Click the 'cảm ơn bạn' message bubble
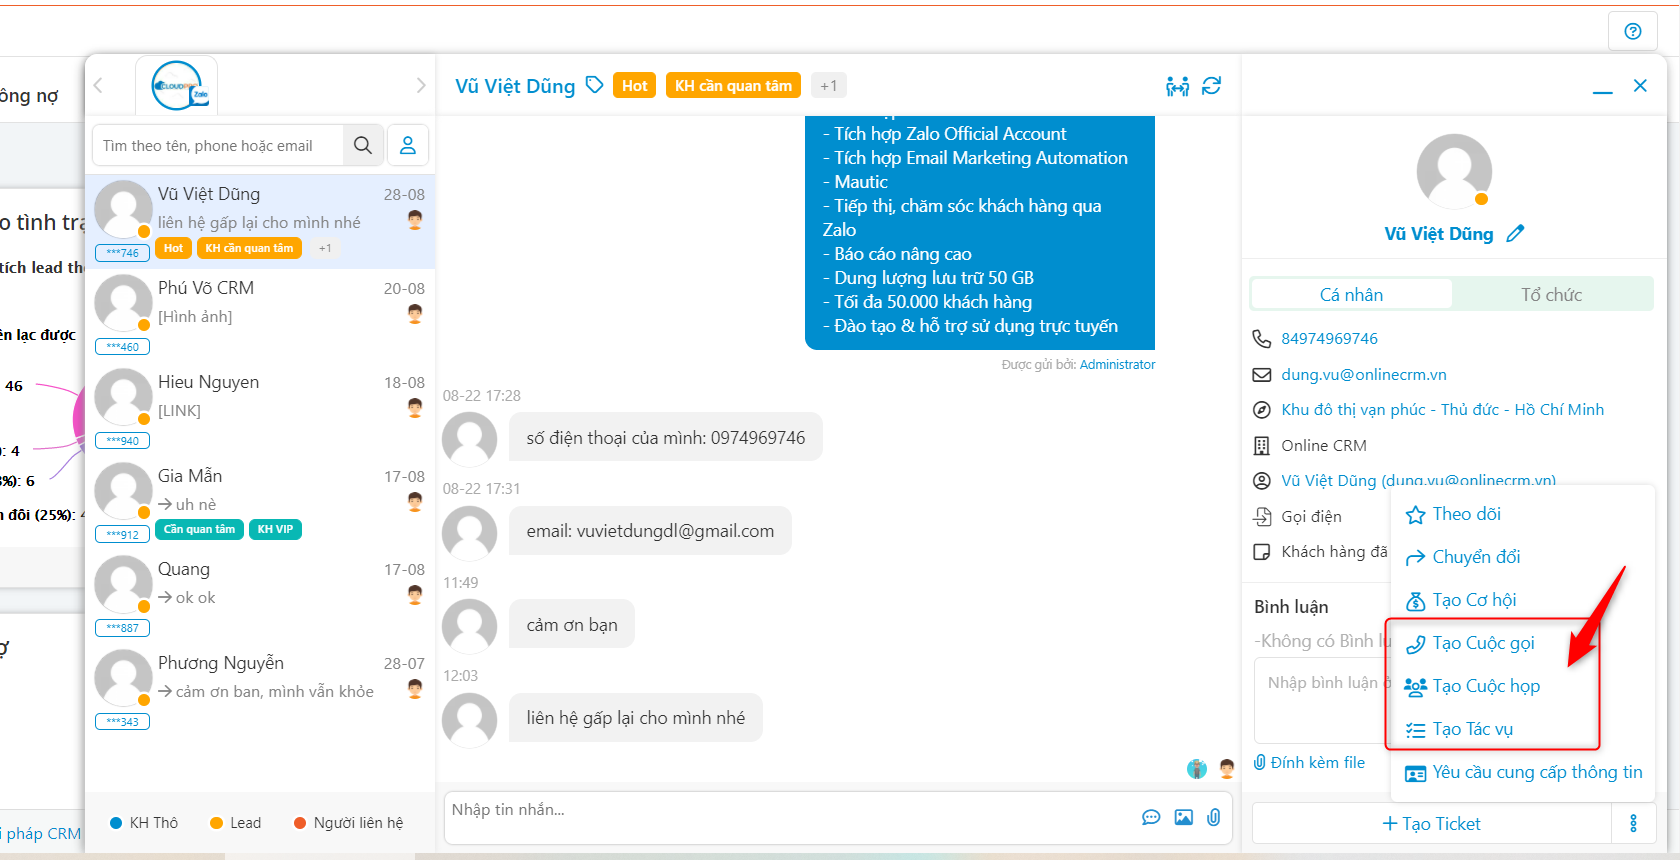 (572, 625)
